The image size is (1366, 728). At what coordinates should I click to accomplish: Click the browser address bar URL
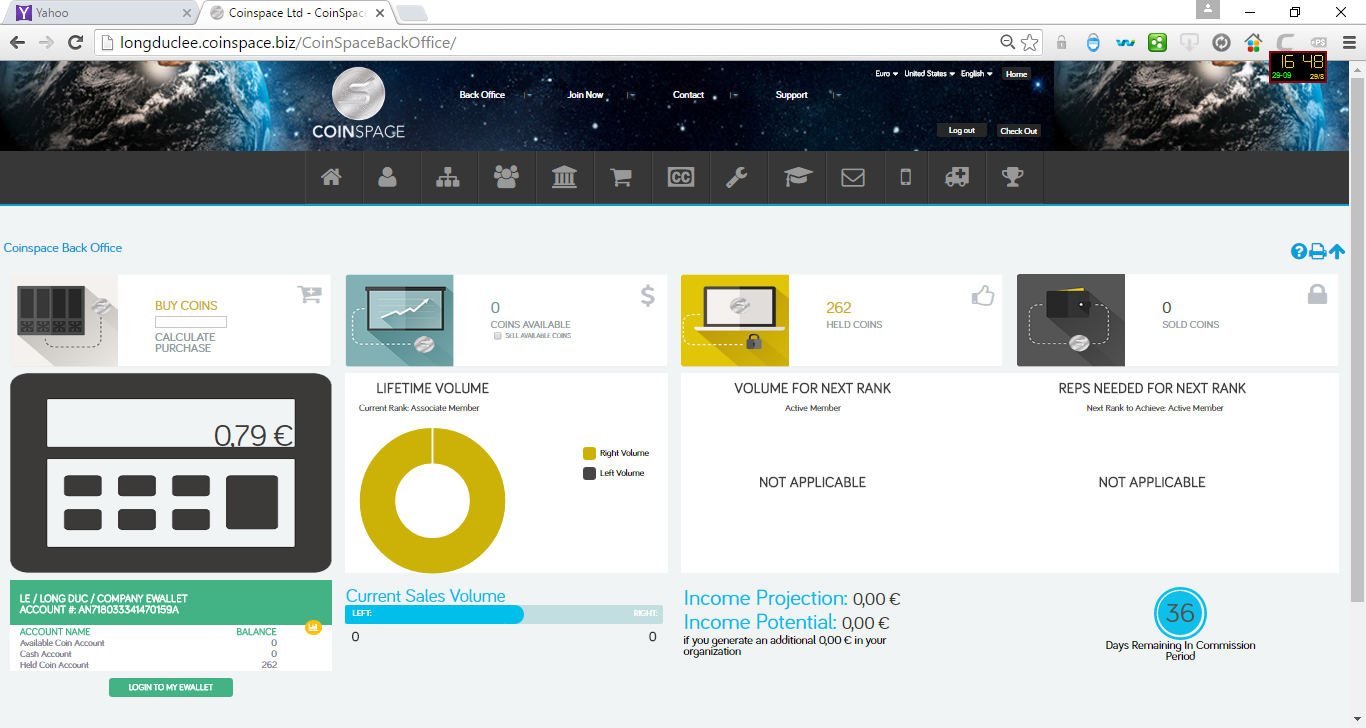(x=288, y=42)
